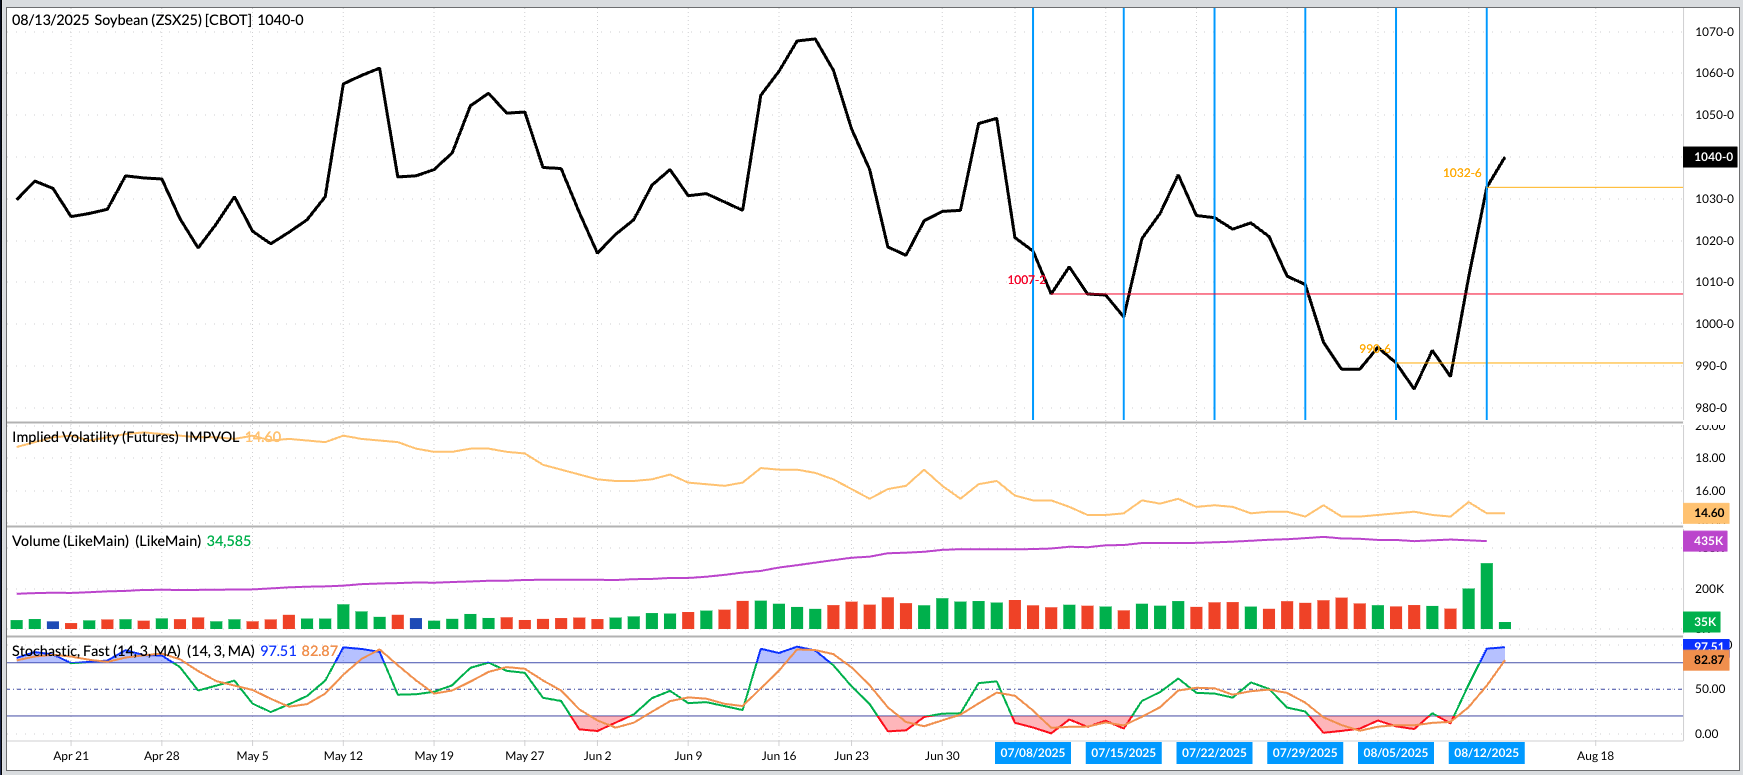Click the 1032-6 price annotation
Image resolution: width=1743 pixels, height=775 pixels.
pyautogui.click(x=1461, y=173)
